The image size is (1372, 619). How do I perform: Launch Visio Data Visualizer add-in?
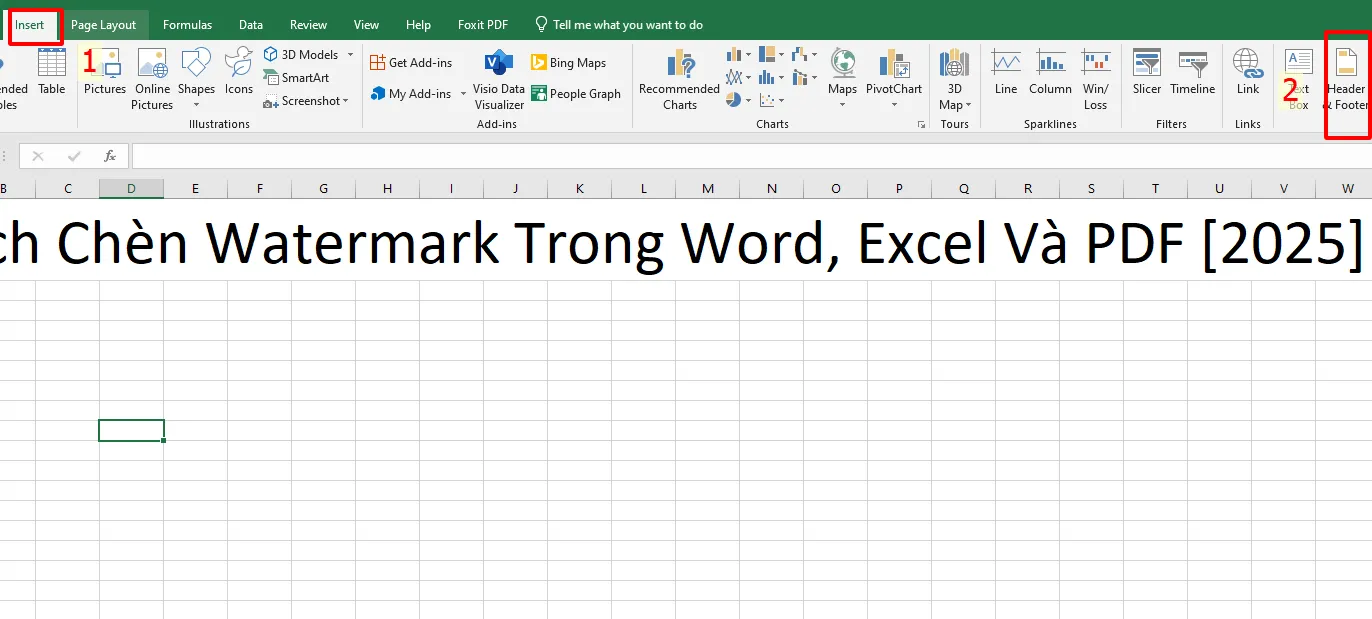(499, 78)
